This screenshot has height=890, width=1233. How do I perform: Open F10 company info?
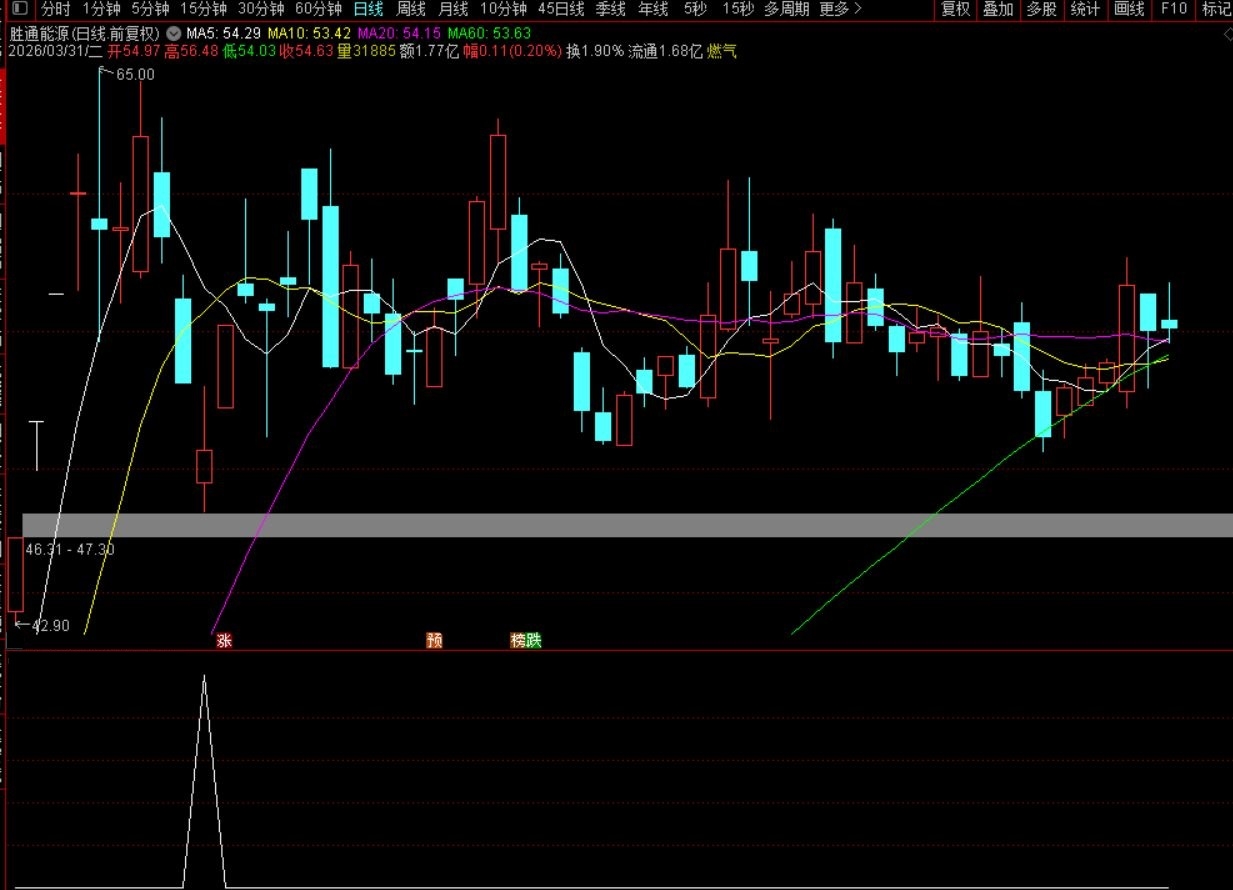1174,10
